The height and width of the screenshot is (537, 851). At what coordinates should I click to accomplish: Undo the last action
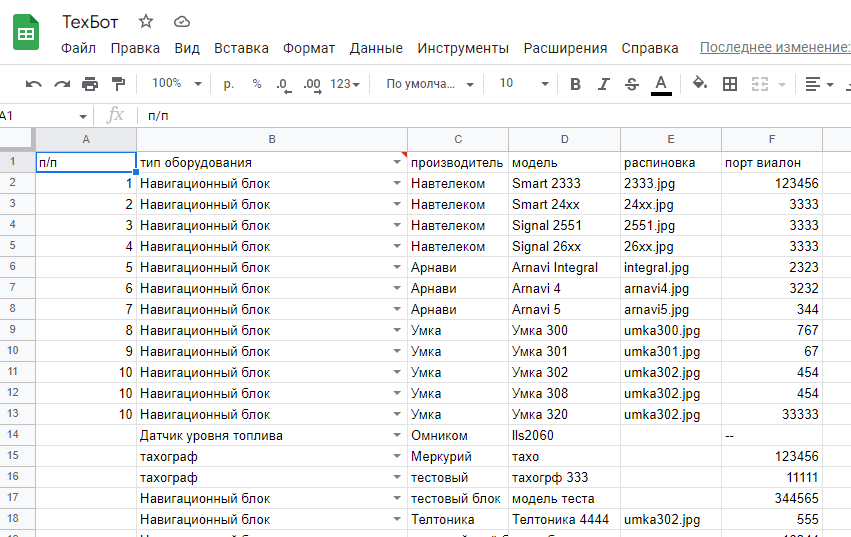tap(34, 84)
